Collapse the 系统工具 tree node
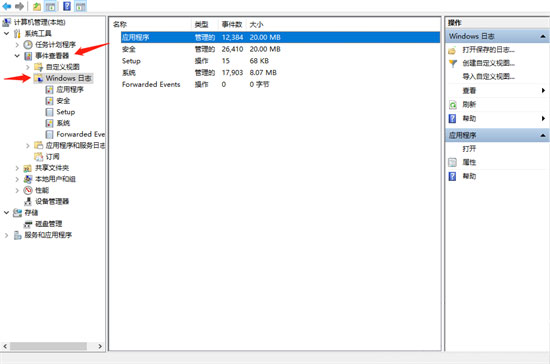Image resolution: width=550 pixels, height=364 pixels. pos(6,33)
